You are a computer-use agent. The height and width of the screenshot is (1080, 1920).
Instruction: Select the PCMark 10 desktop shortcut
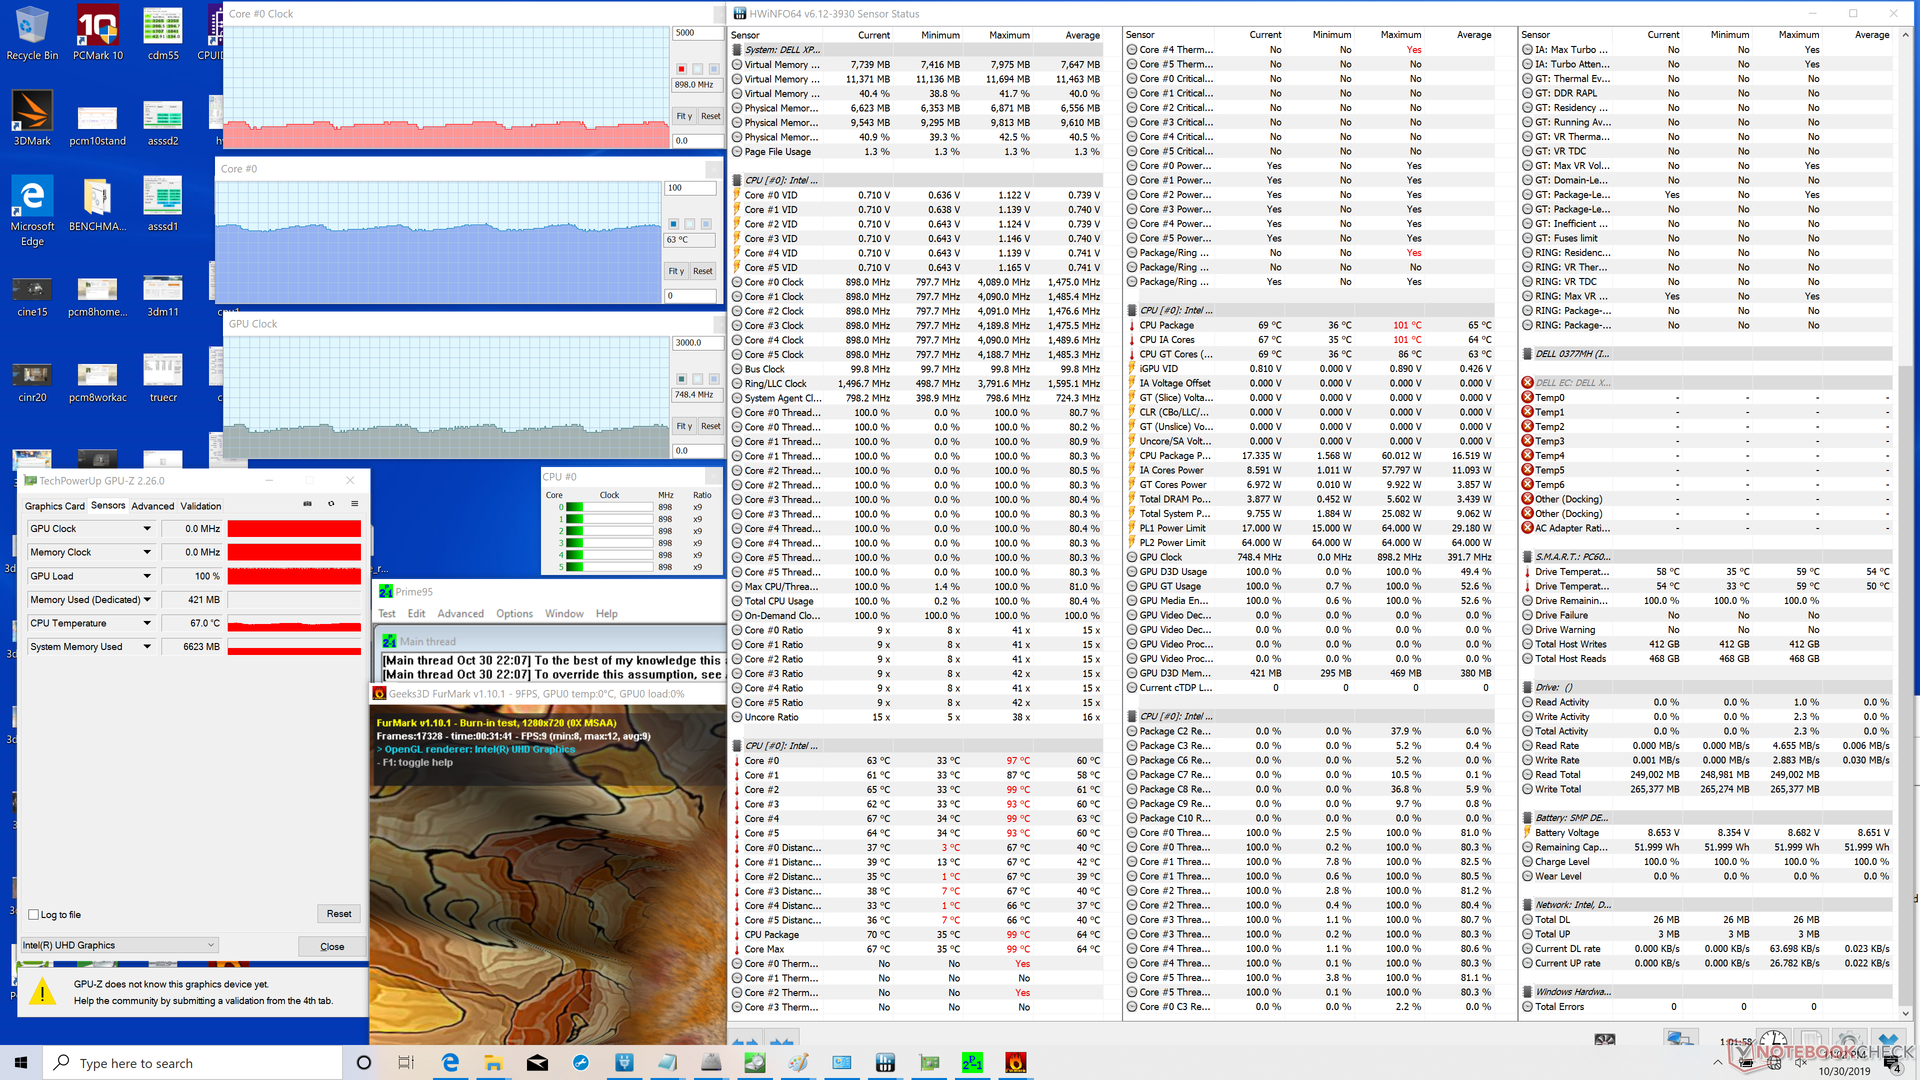[98, 33]
